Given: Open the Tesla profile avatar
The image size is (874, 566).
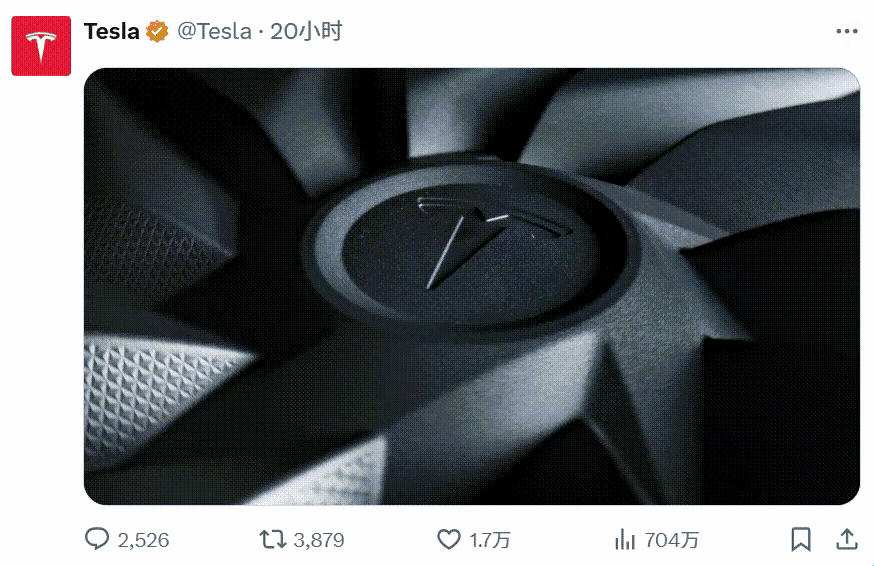Looking at the screenshot, I should pyautogui.click(x=41, y=46).
